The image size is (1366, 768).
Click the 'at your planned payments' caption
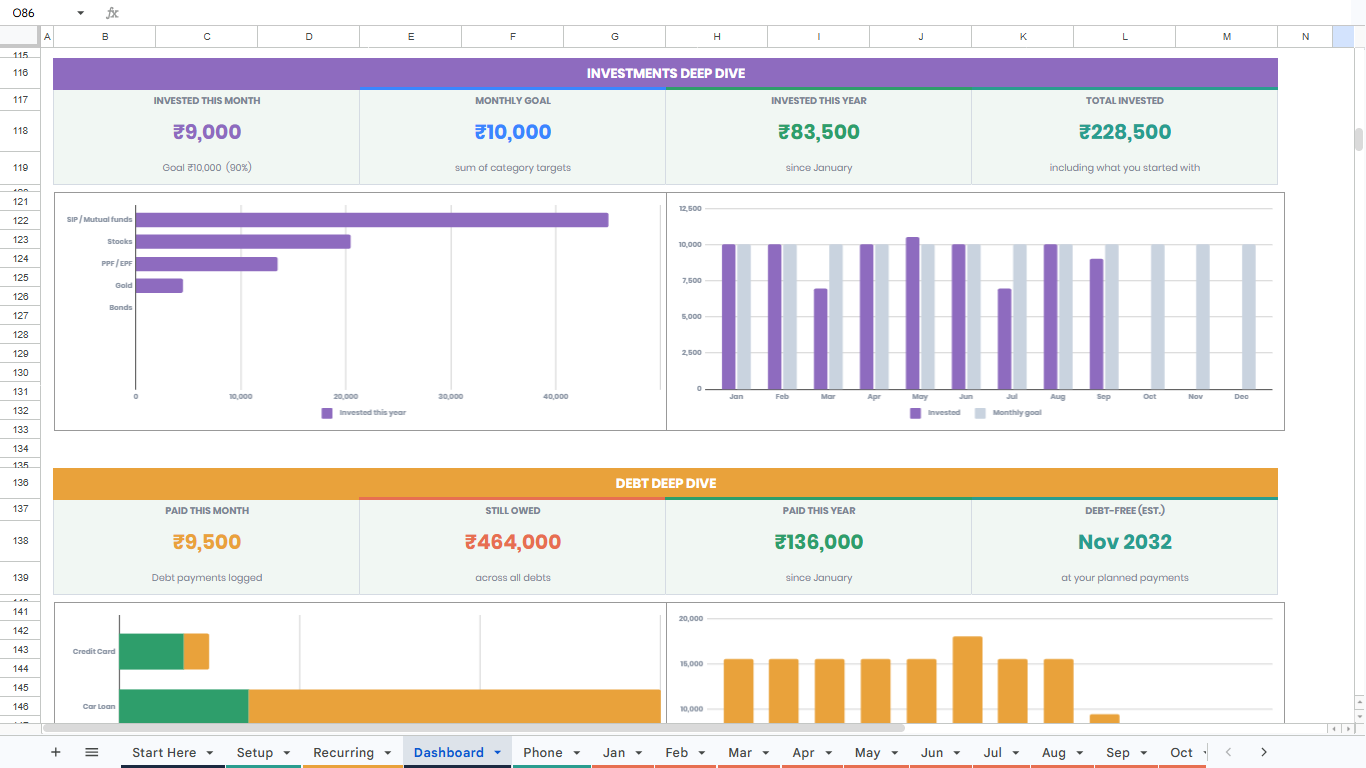coord(1125,578)
